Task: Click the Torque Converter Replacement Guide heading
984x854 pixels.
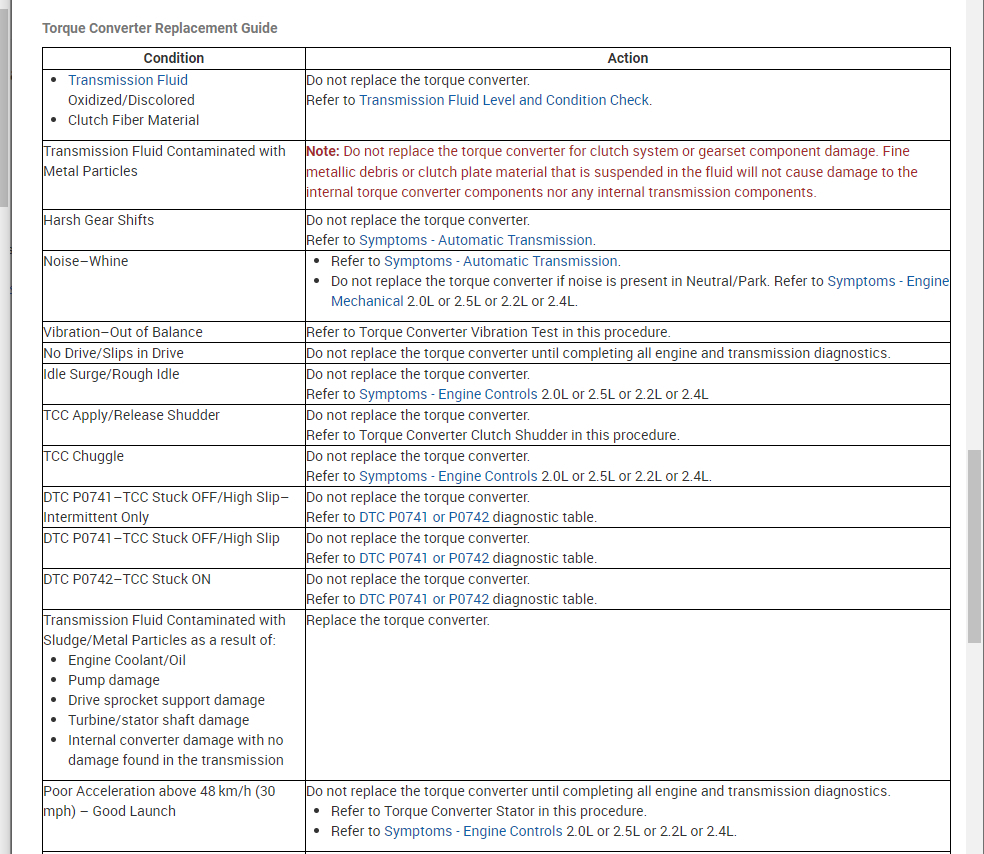Action: coord(159,28)
